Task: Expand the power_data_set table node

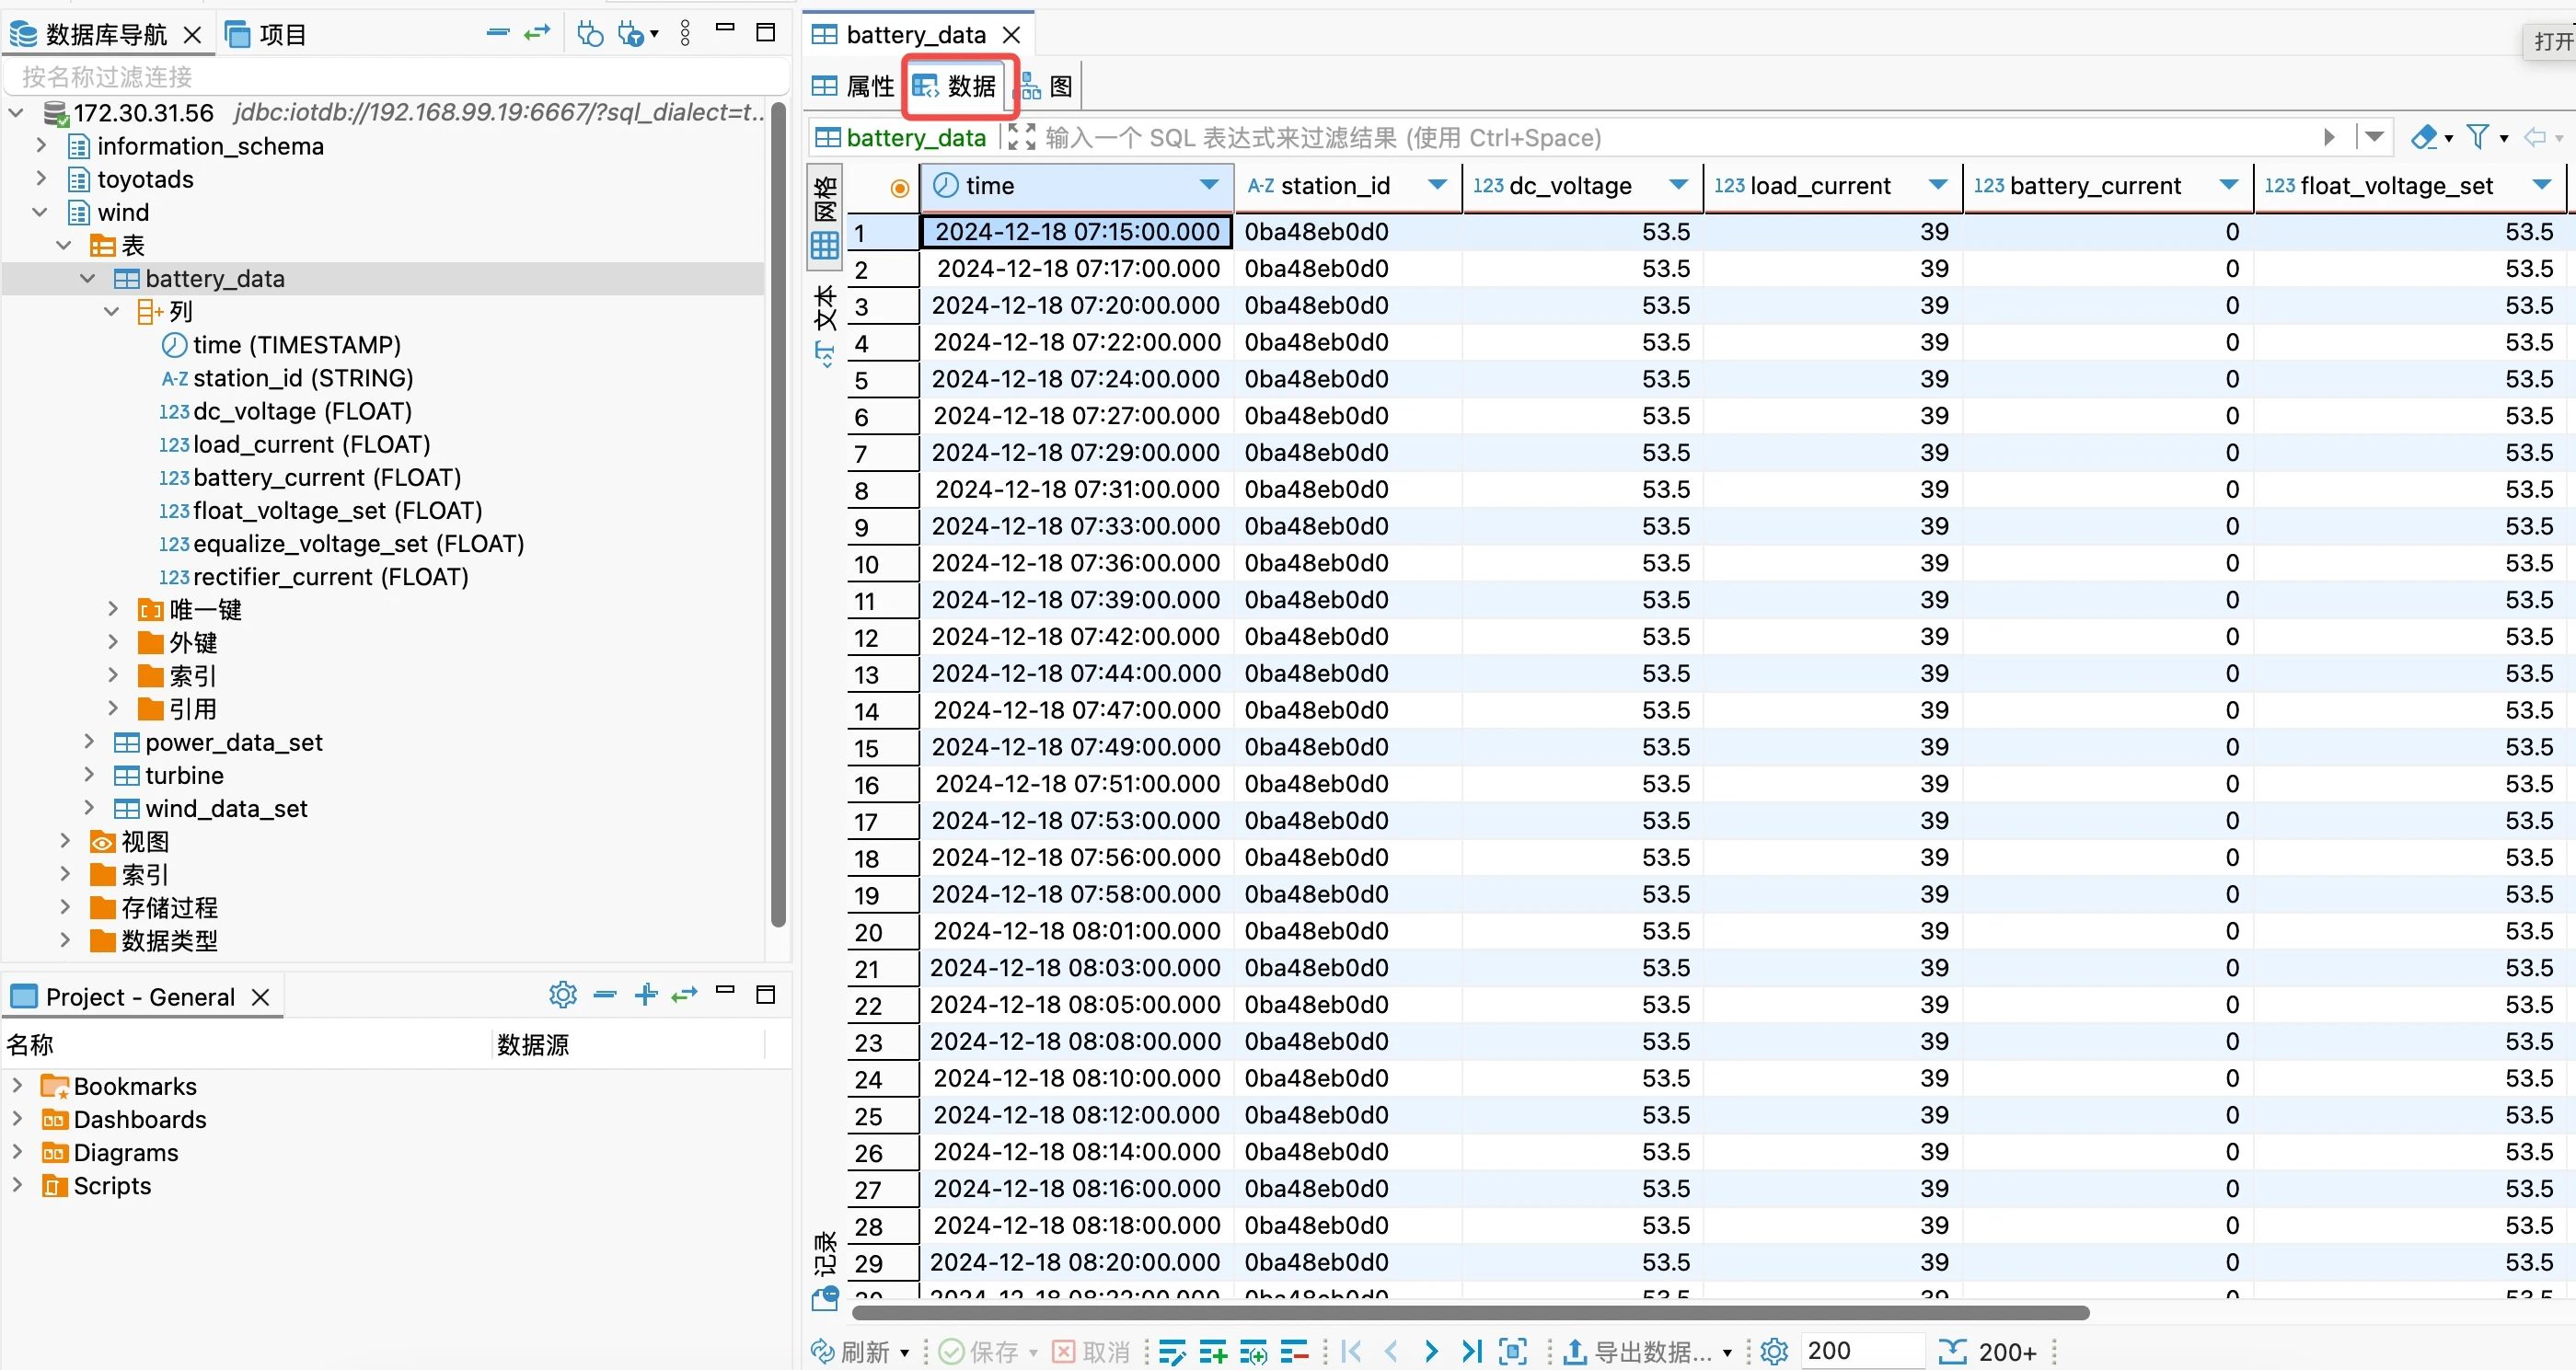Action: [x=89, y=742]
